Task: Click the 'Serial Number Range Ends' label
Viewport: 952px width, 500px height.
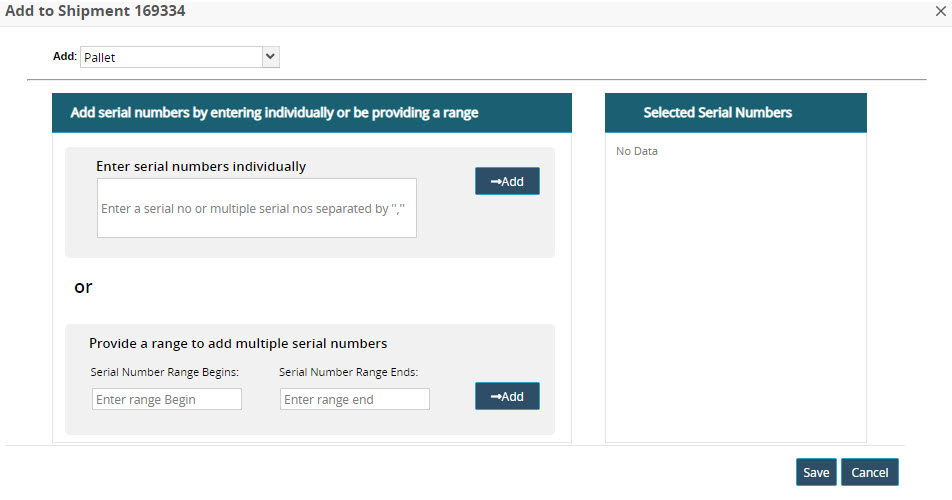Action: point(348,372)
